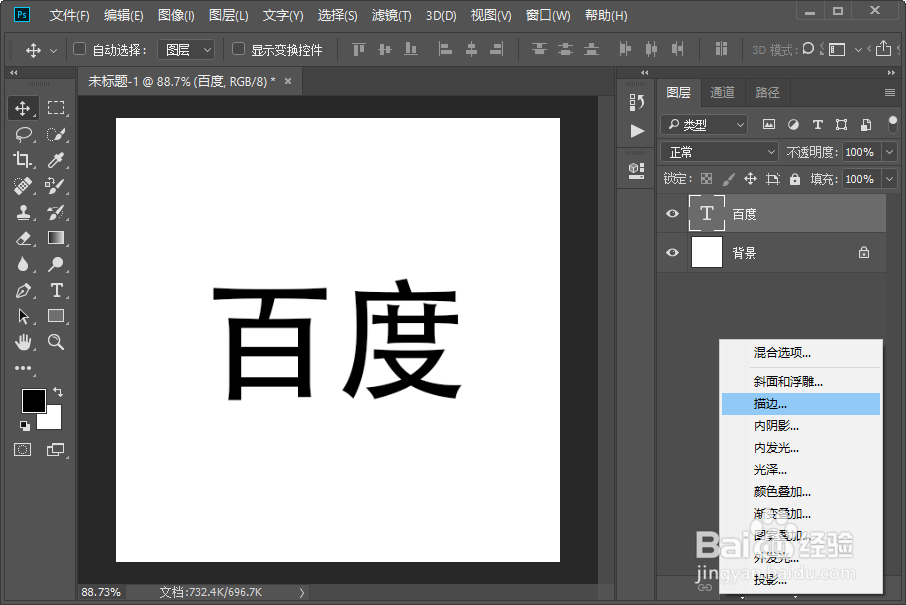Toggle the adjustment layer filter
The width and height of the screenshot is (906, 605).
tap(793, 124)
